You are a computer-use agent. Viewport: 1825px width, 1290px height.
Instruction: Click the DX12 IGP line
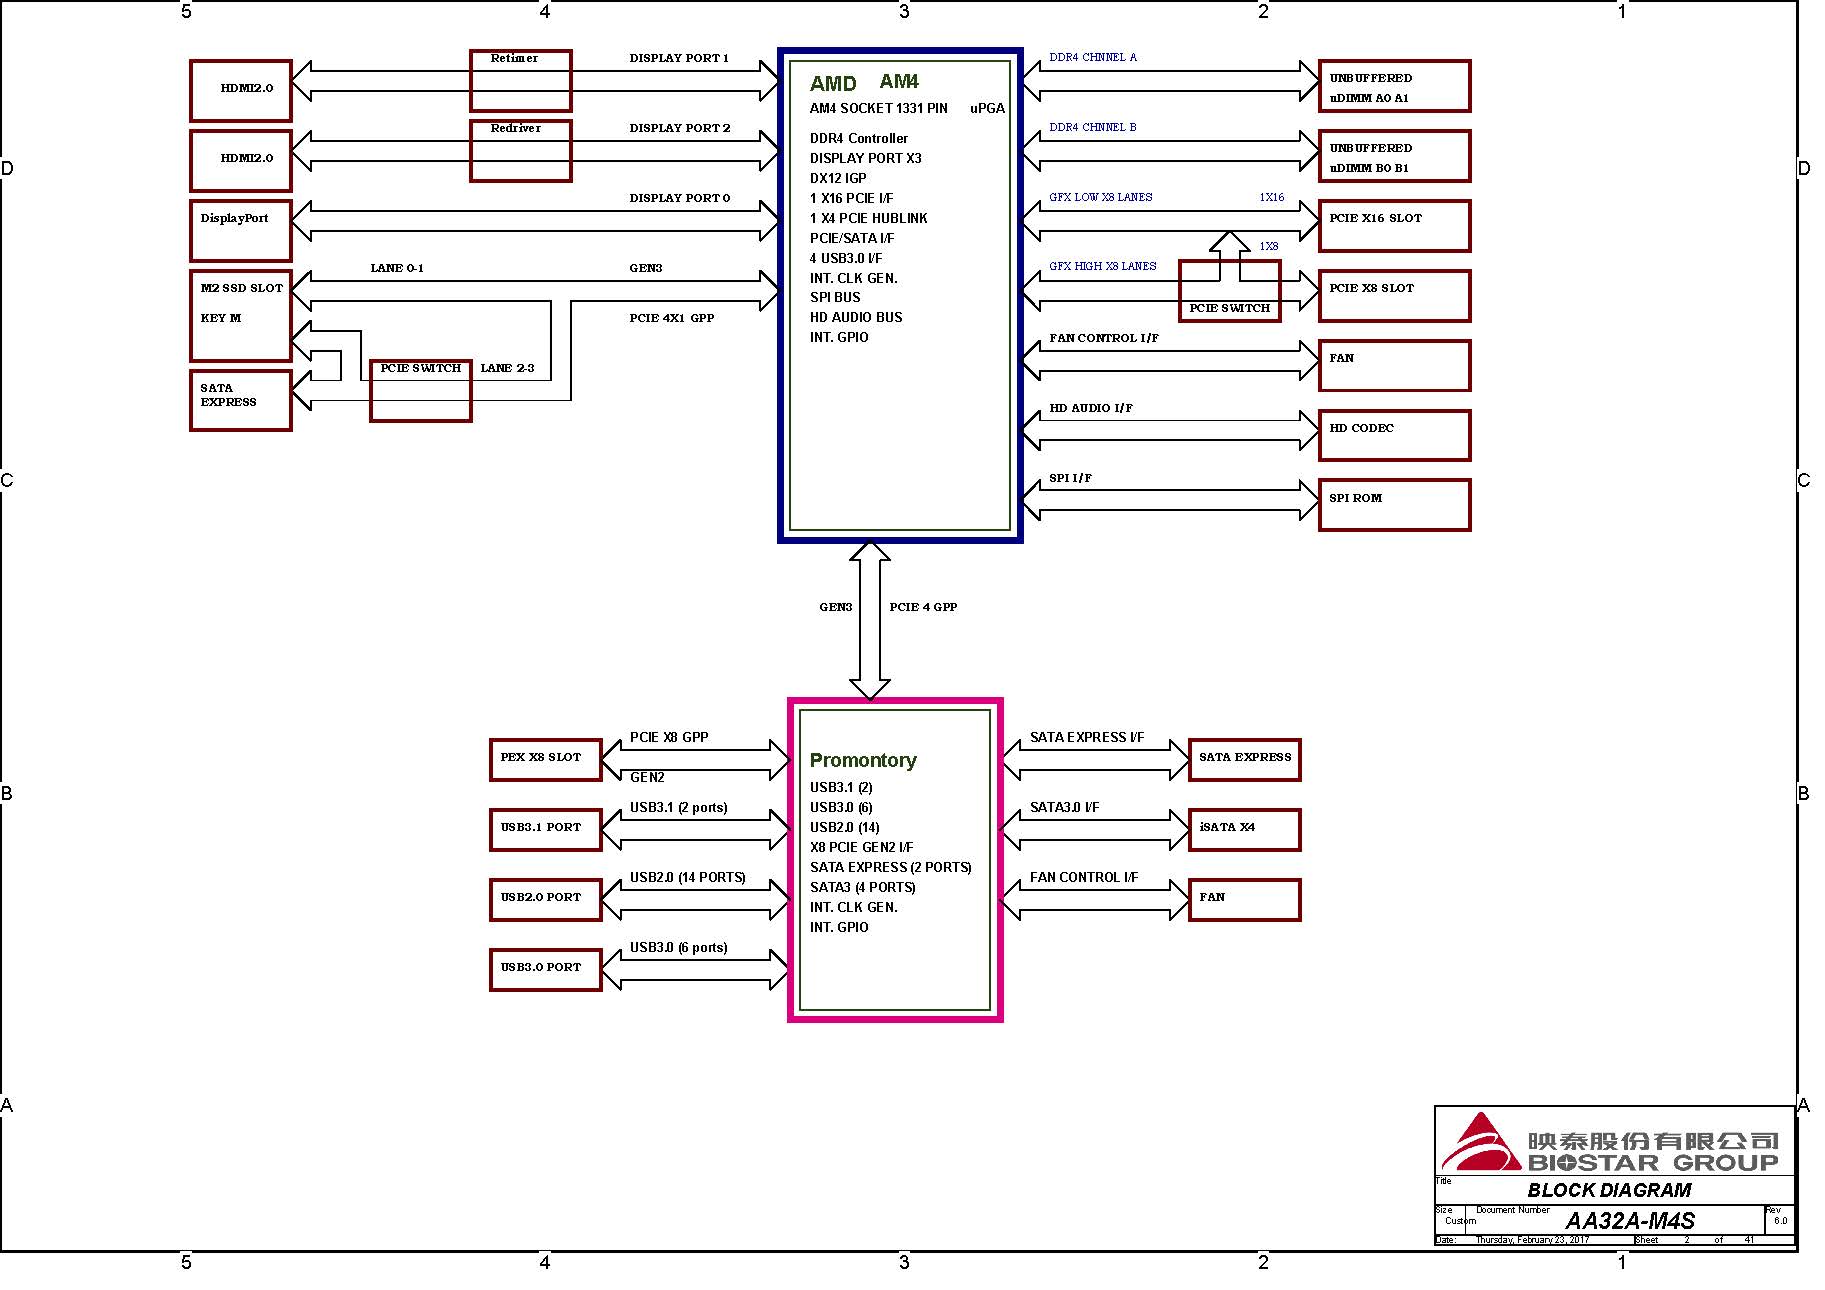(x=838, y=178)
